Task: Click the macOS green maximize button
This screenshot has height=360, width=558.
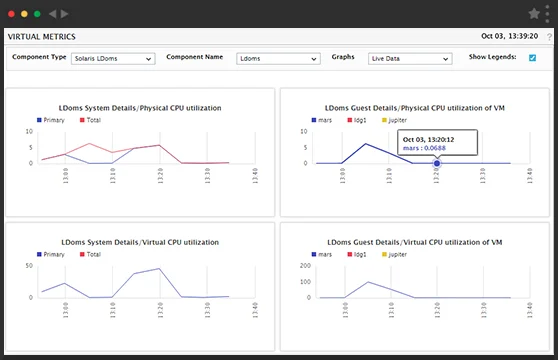Action: click(x=37, y=14)
